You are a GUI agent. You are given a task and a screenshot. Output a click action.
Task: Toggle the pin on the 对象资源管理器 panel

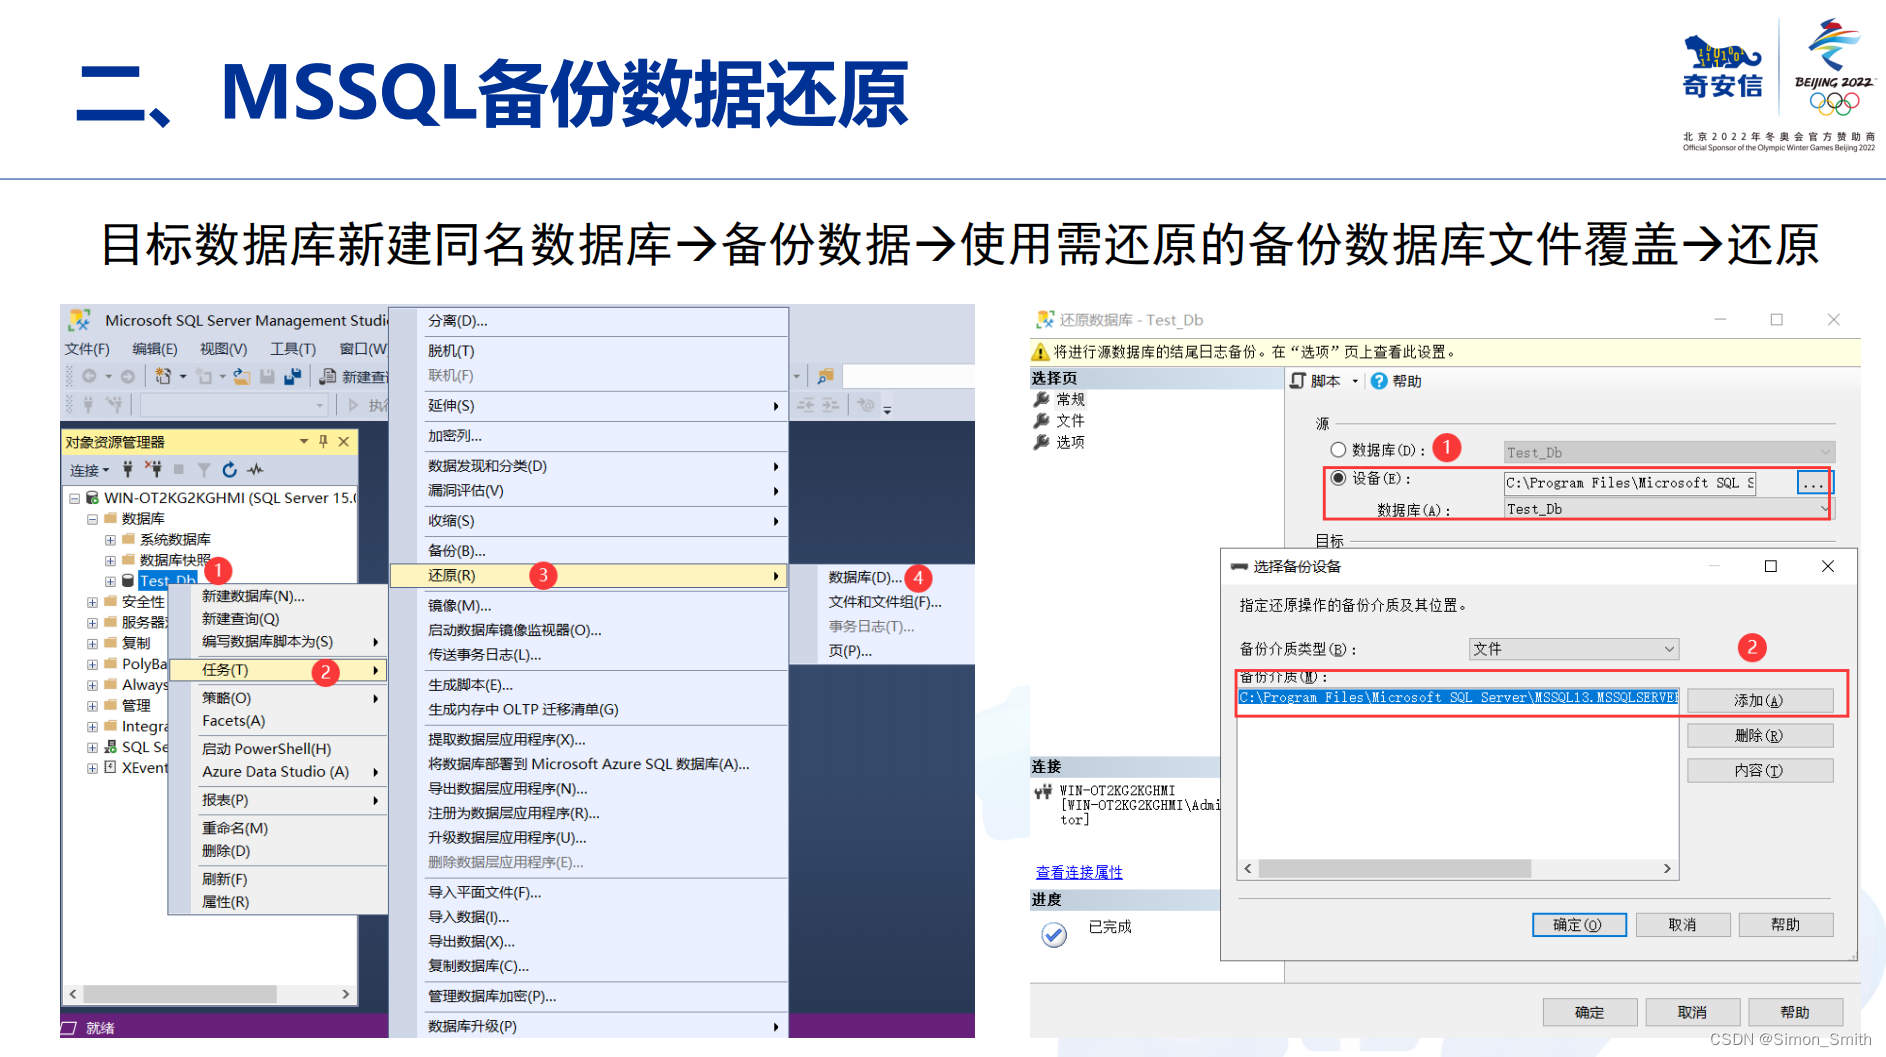pos(322,441)
